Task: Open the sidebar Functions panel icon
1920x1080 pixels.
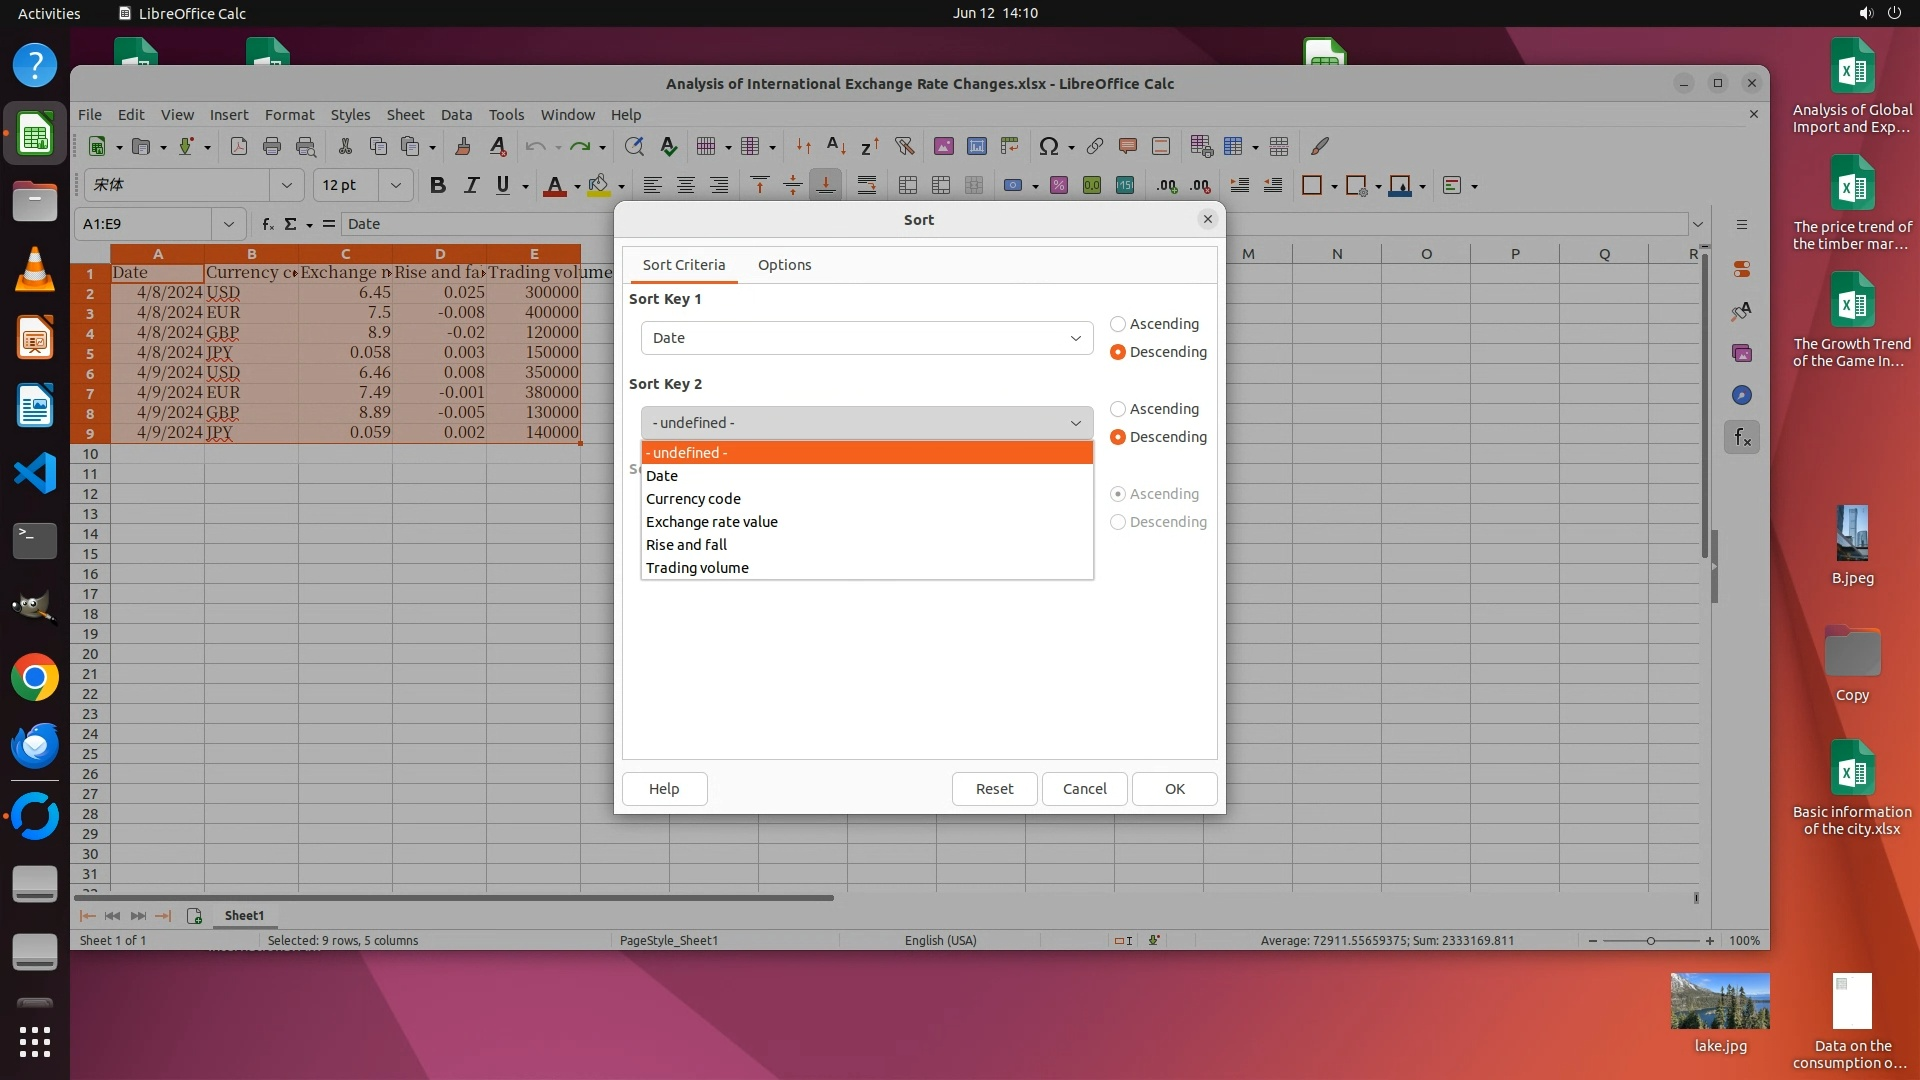Action: (x=1742, y=437)
